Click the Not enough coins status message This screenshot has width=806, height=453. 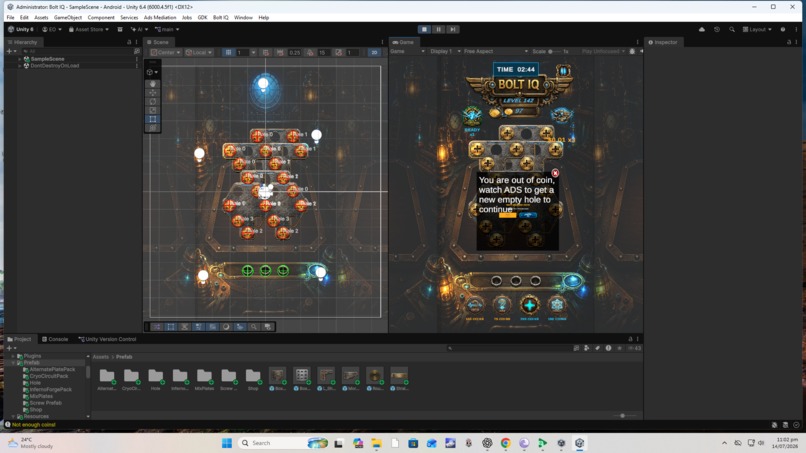[33, 425]
